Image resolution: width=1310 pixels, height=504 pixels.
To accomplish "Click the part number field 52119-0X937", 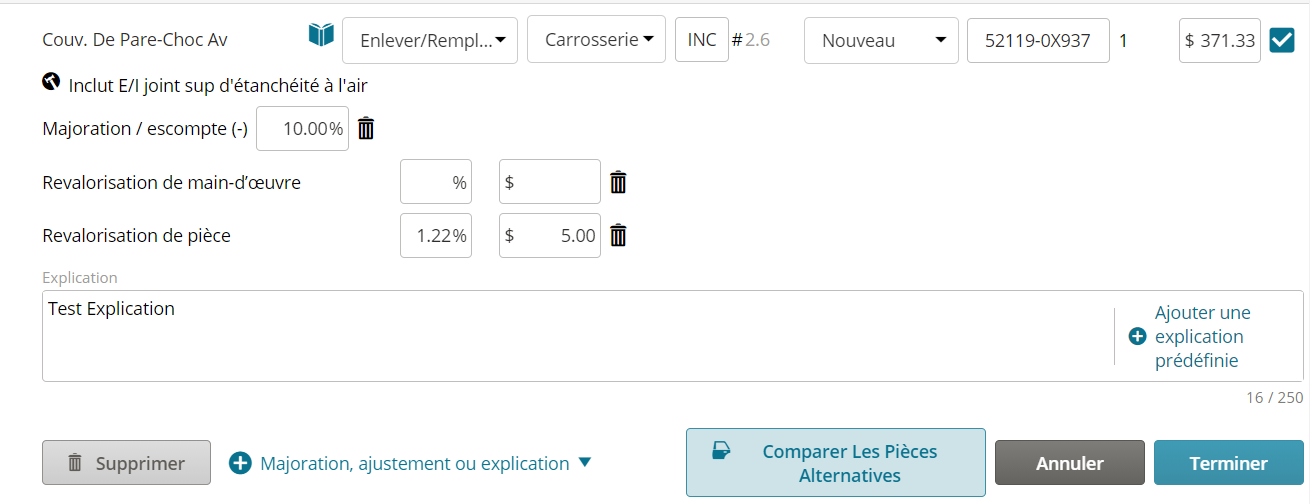I will [1038, 40].
